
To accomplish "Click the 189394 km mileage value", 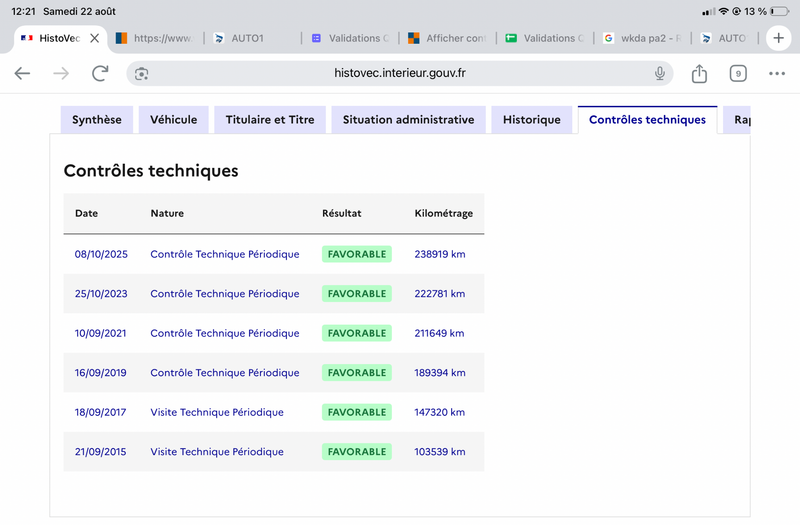I will [x=440, y=373].
